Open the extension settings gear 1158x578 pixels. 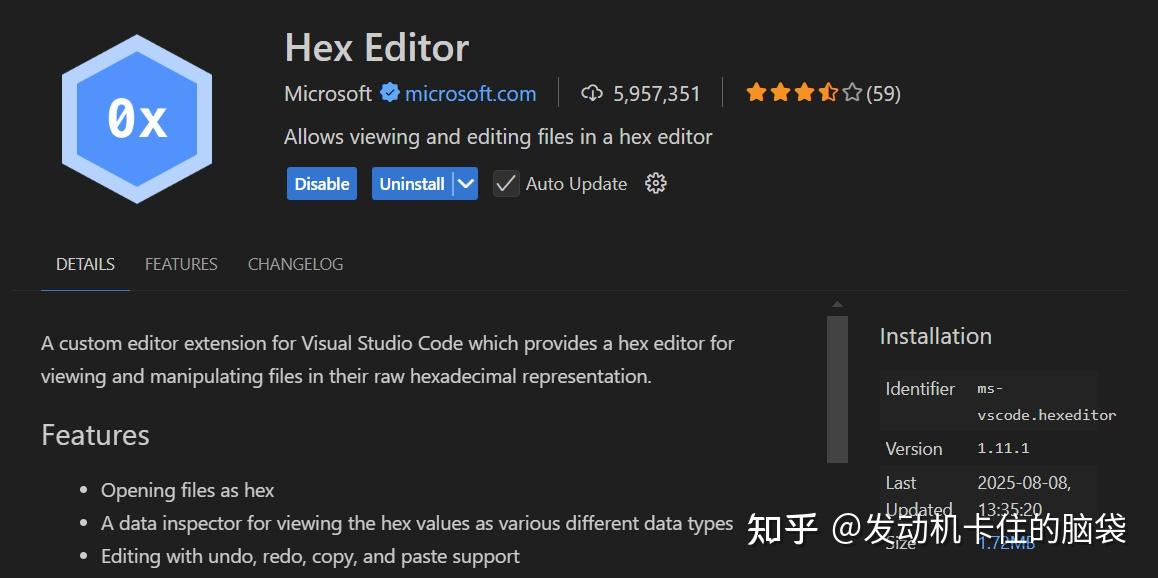pos(655,183)
